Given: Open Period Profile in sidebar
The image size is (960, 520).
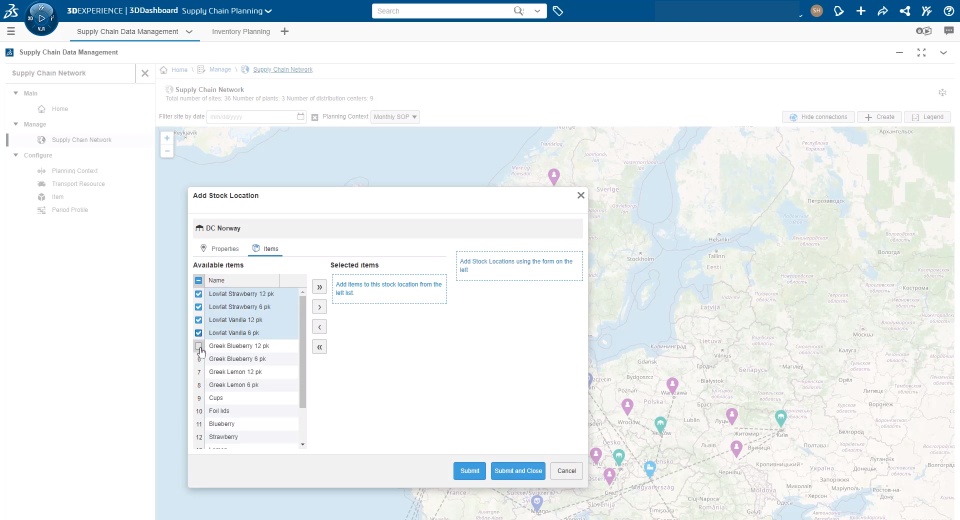Looking at the screenshot, I should pos(69,209).
